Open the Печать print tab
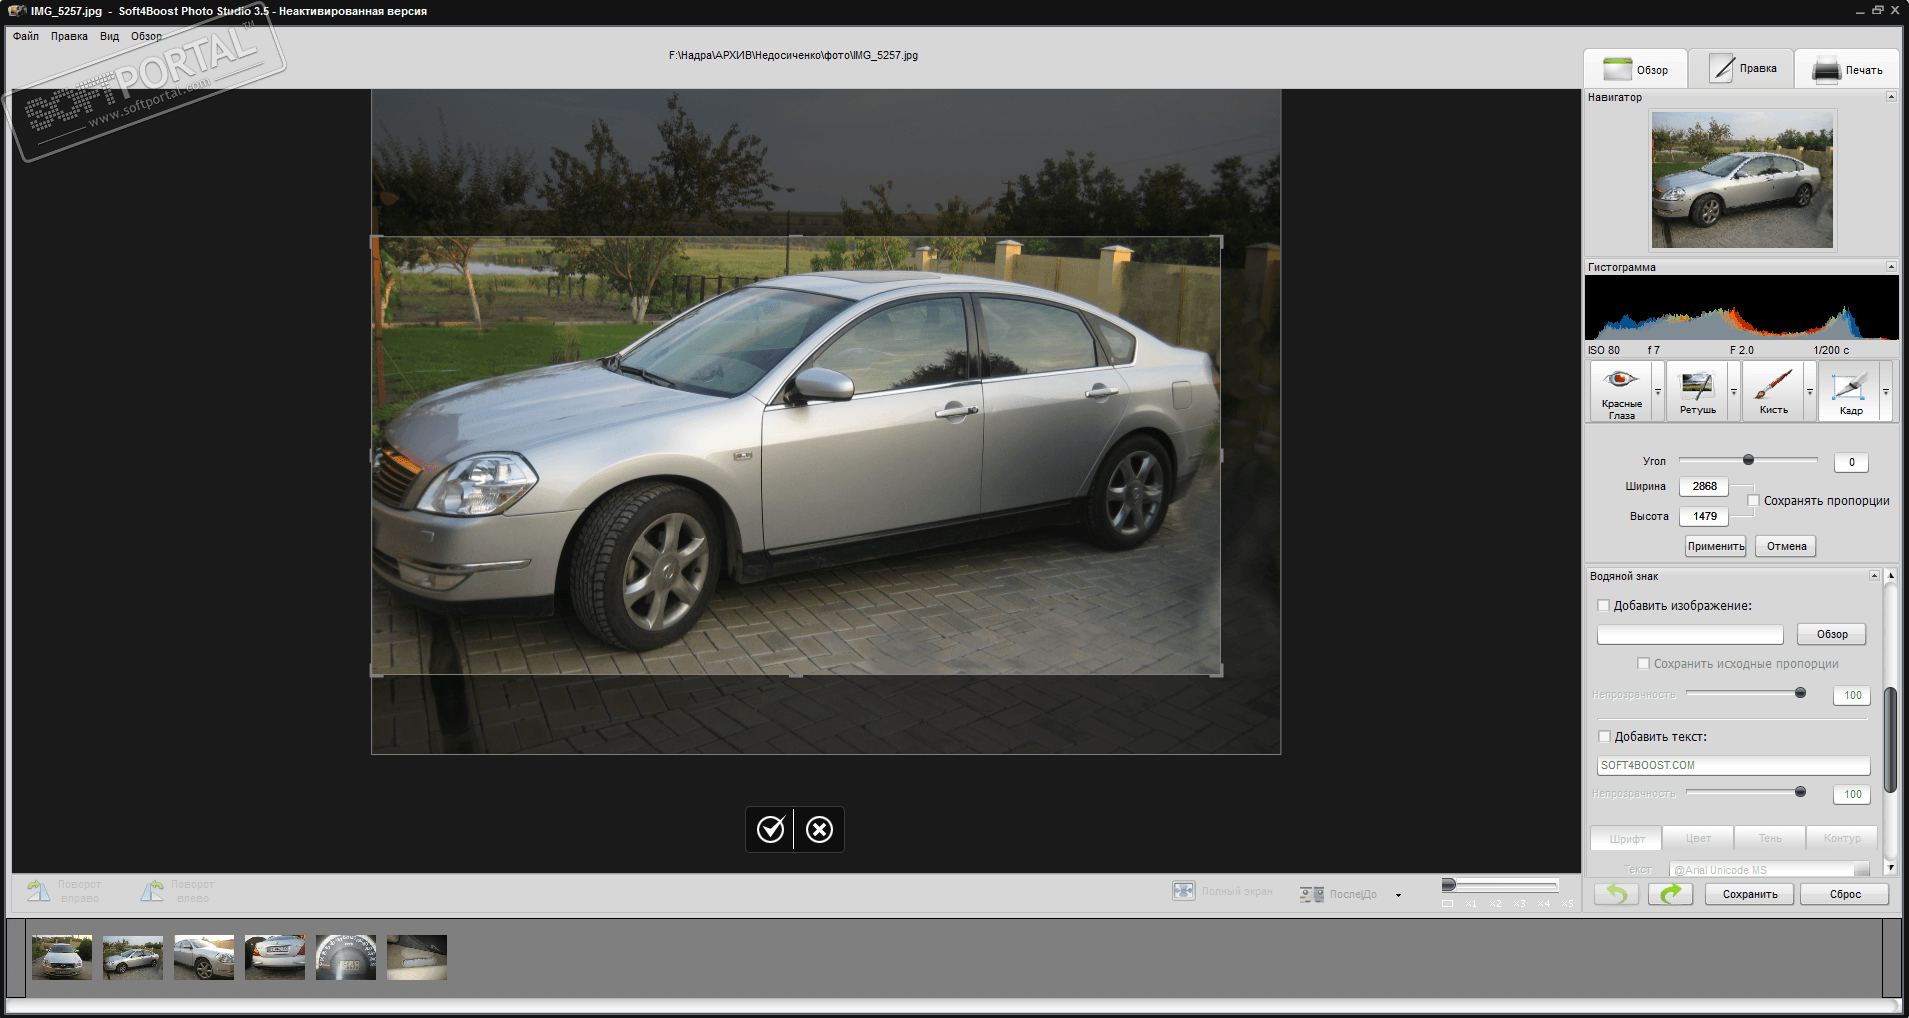Viewport: 1909px width, 1018px height. [x=1846, y=69]
